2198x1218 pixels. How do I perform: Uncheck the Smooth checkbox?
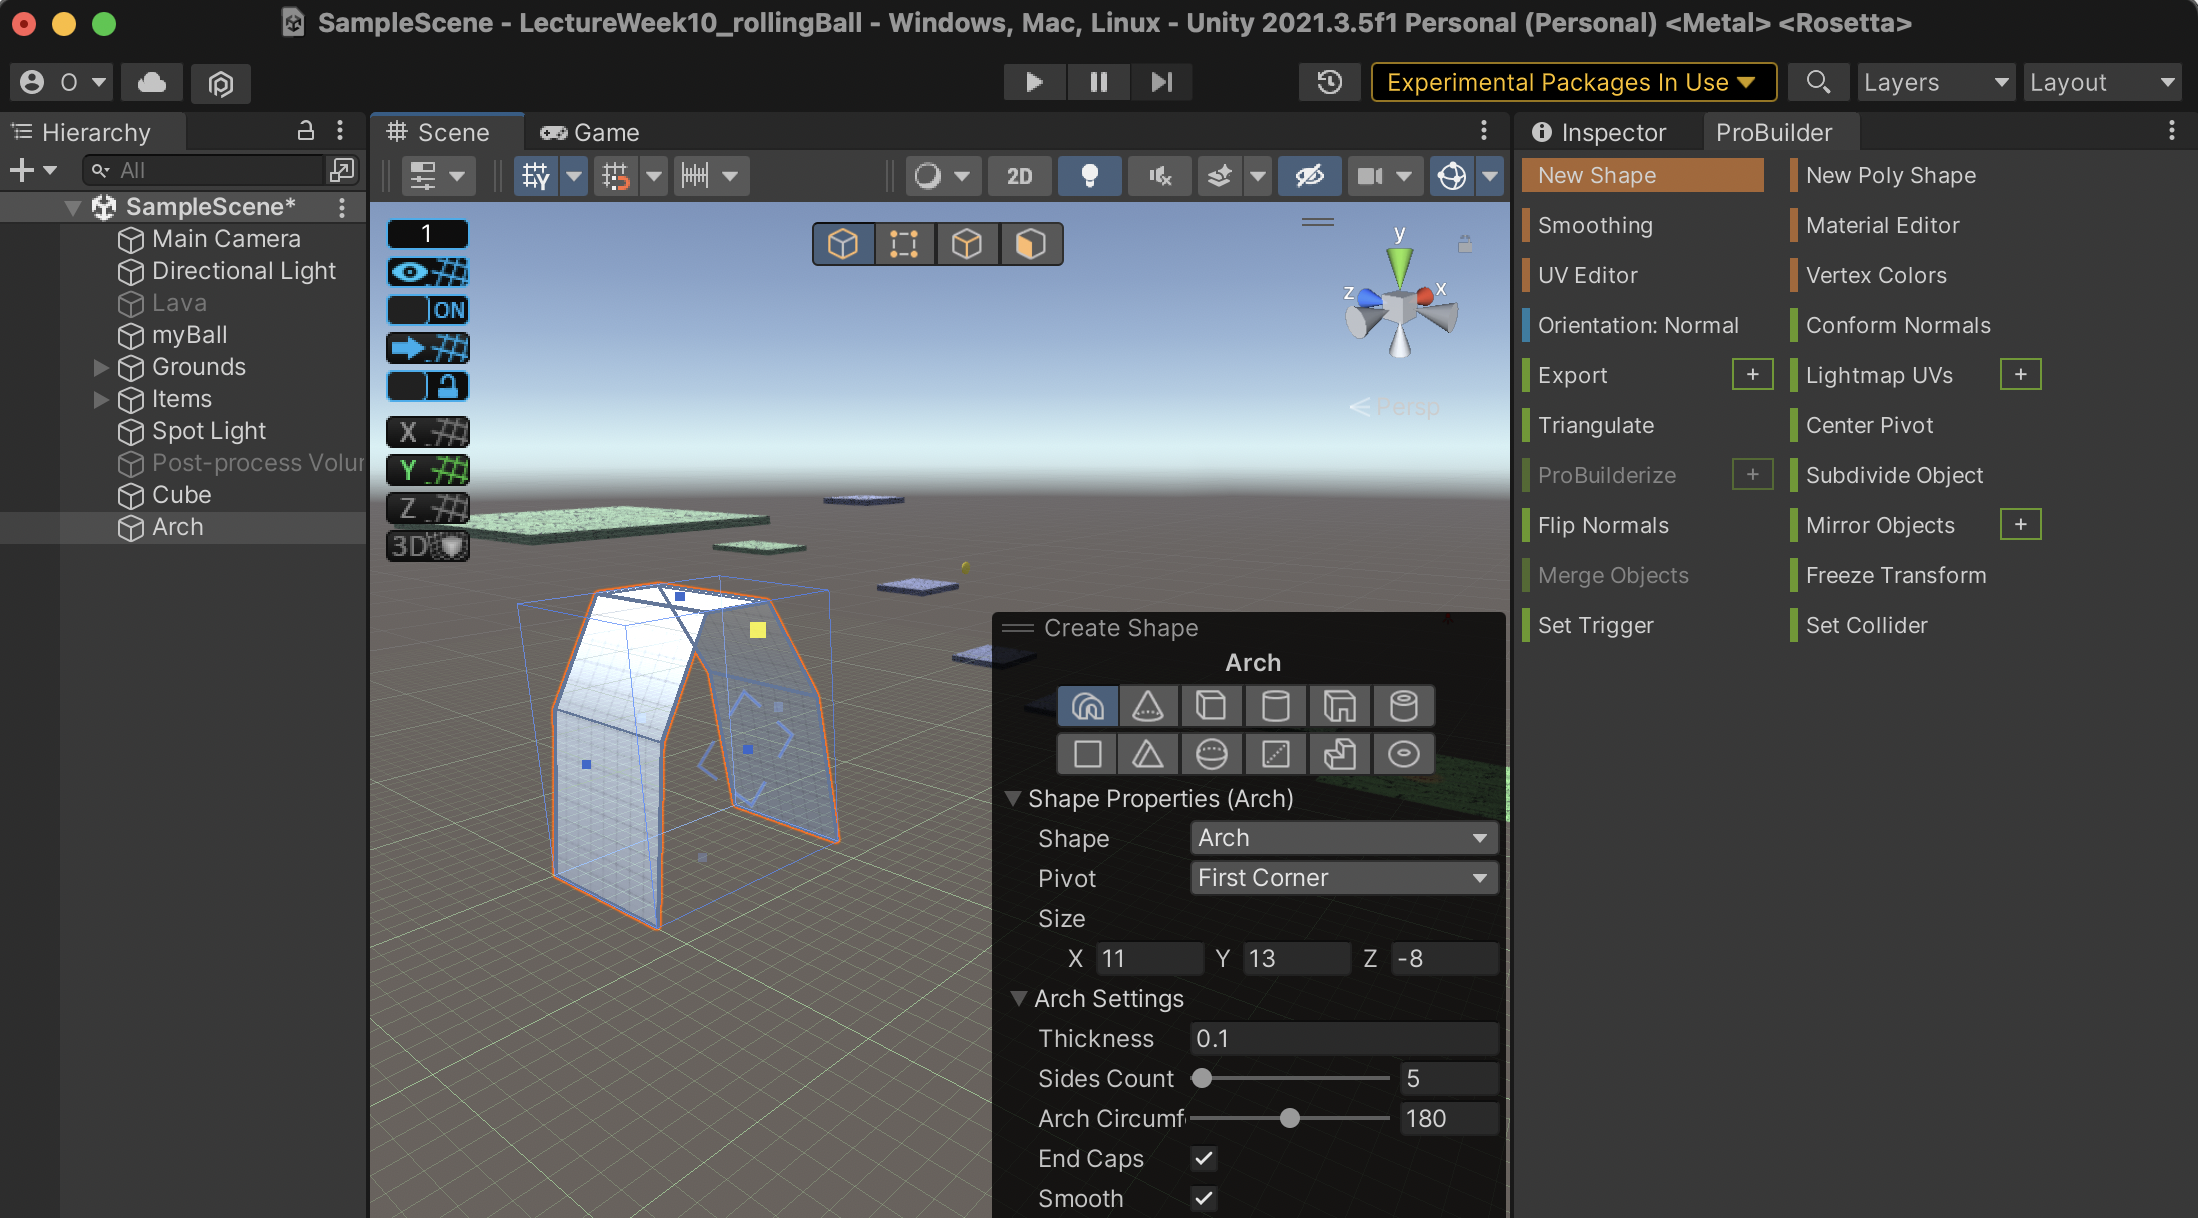point(1204,1198)
